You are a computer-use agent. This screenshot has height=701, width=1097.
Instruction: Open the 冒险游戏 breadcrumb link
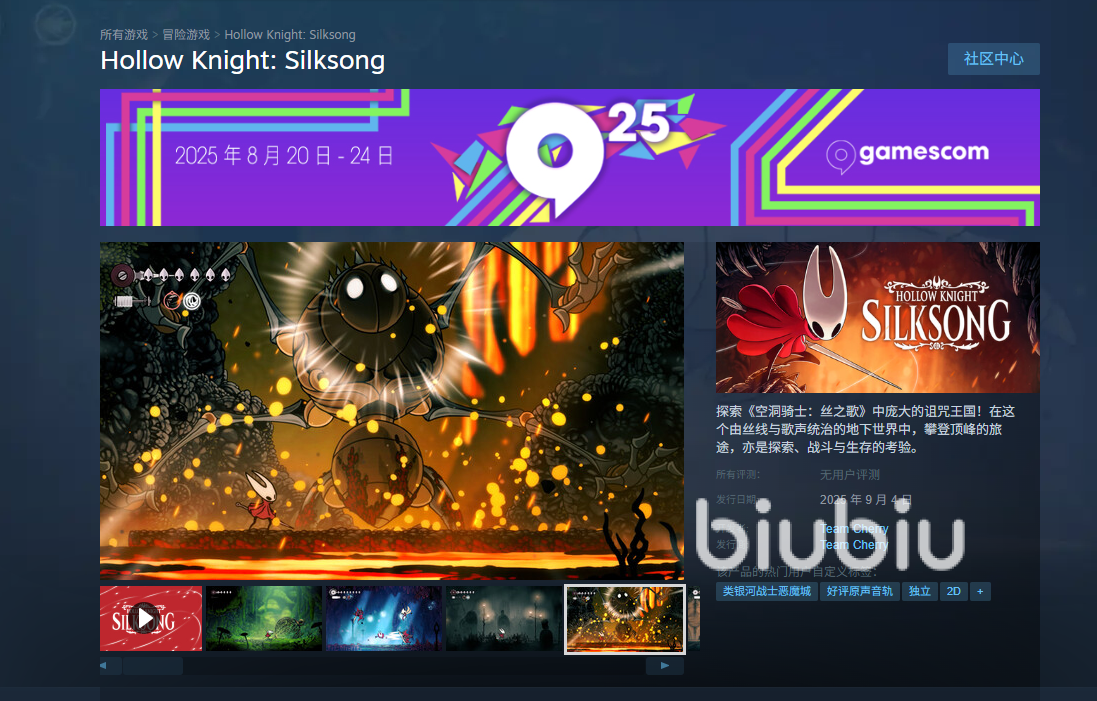(x=186, y=34)
